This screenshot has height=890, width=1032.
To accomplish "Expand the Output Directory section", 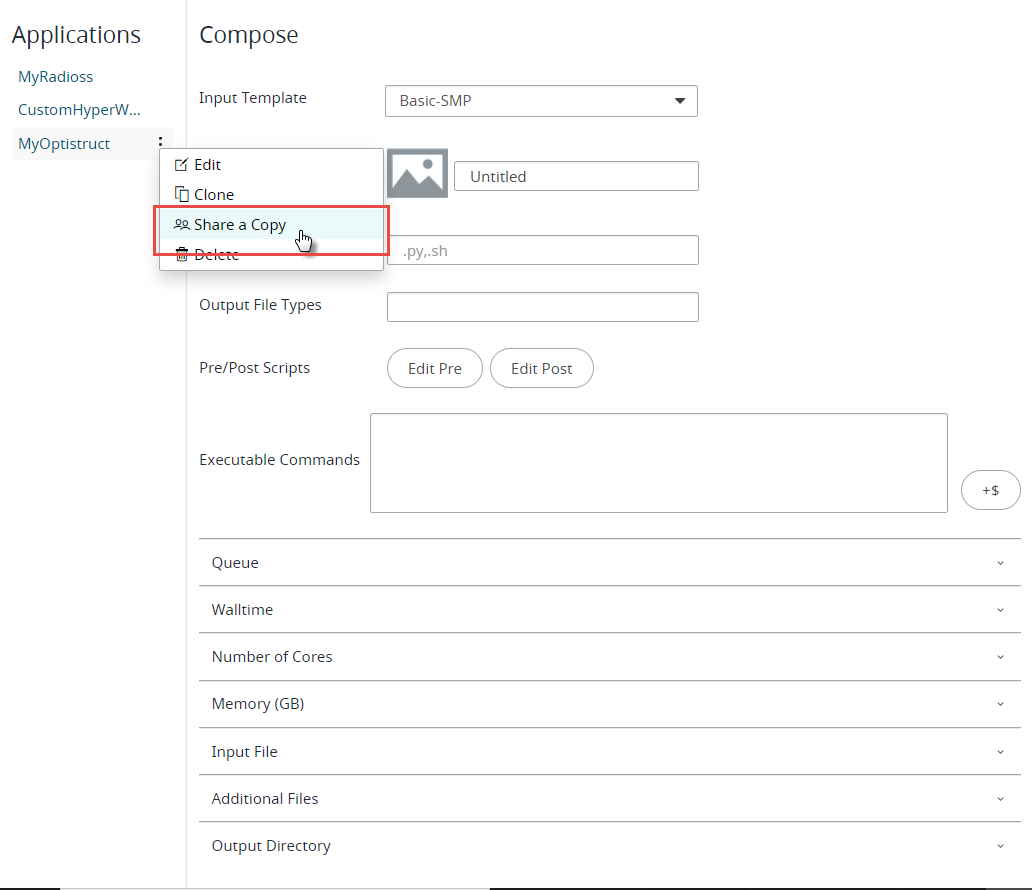I will pyautogui.click(x=609, y=845).
